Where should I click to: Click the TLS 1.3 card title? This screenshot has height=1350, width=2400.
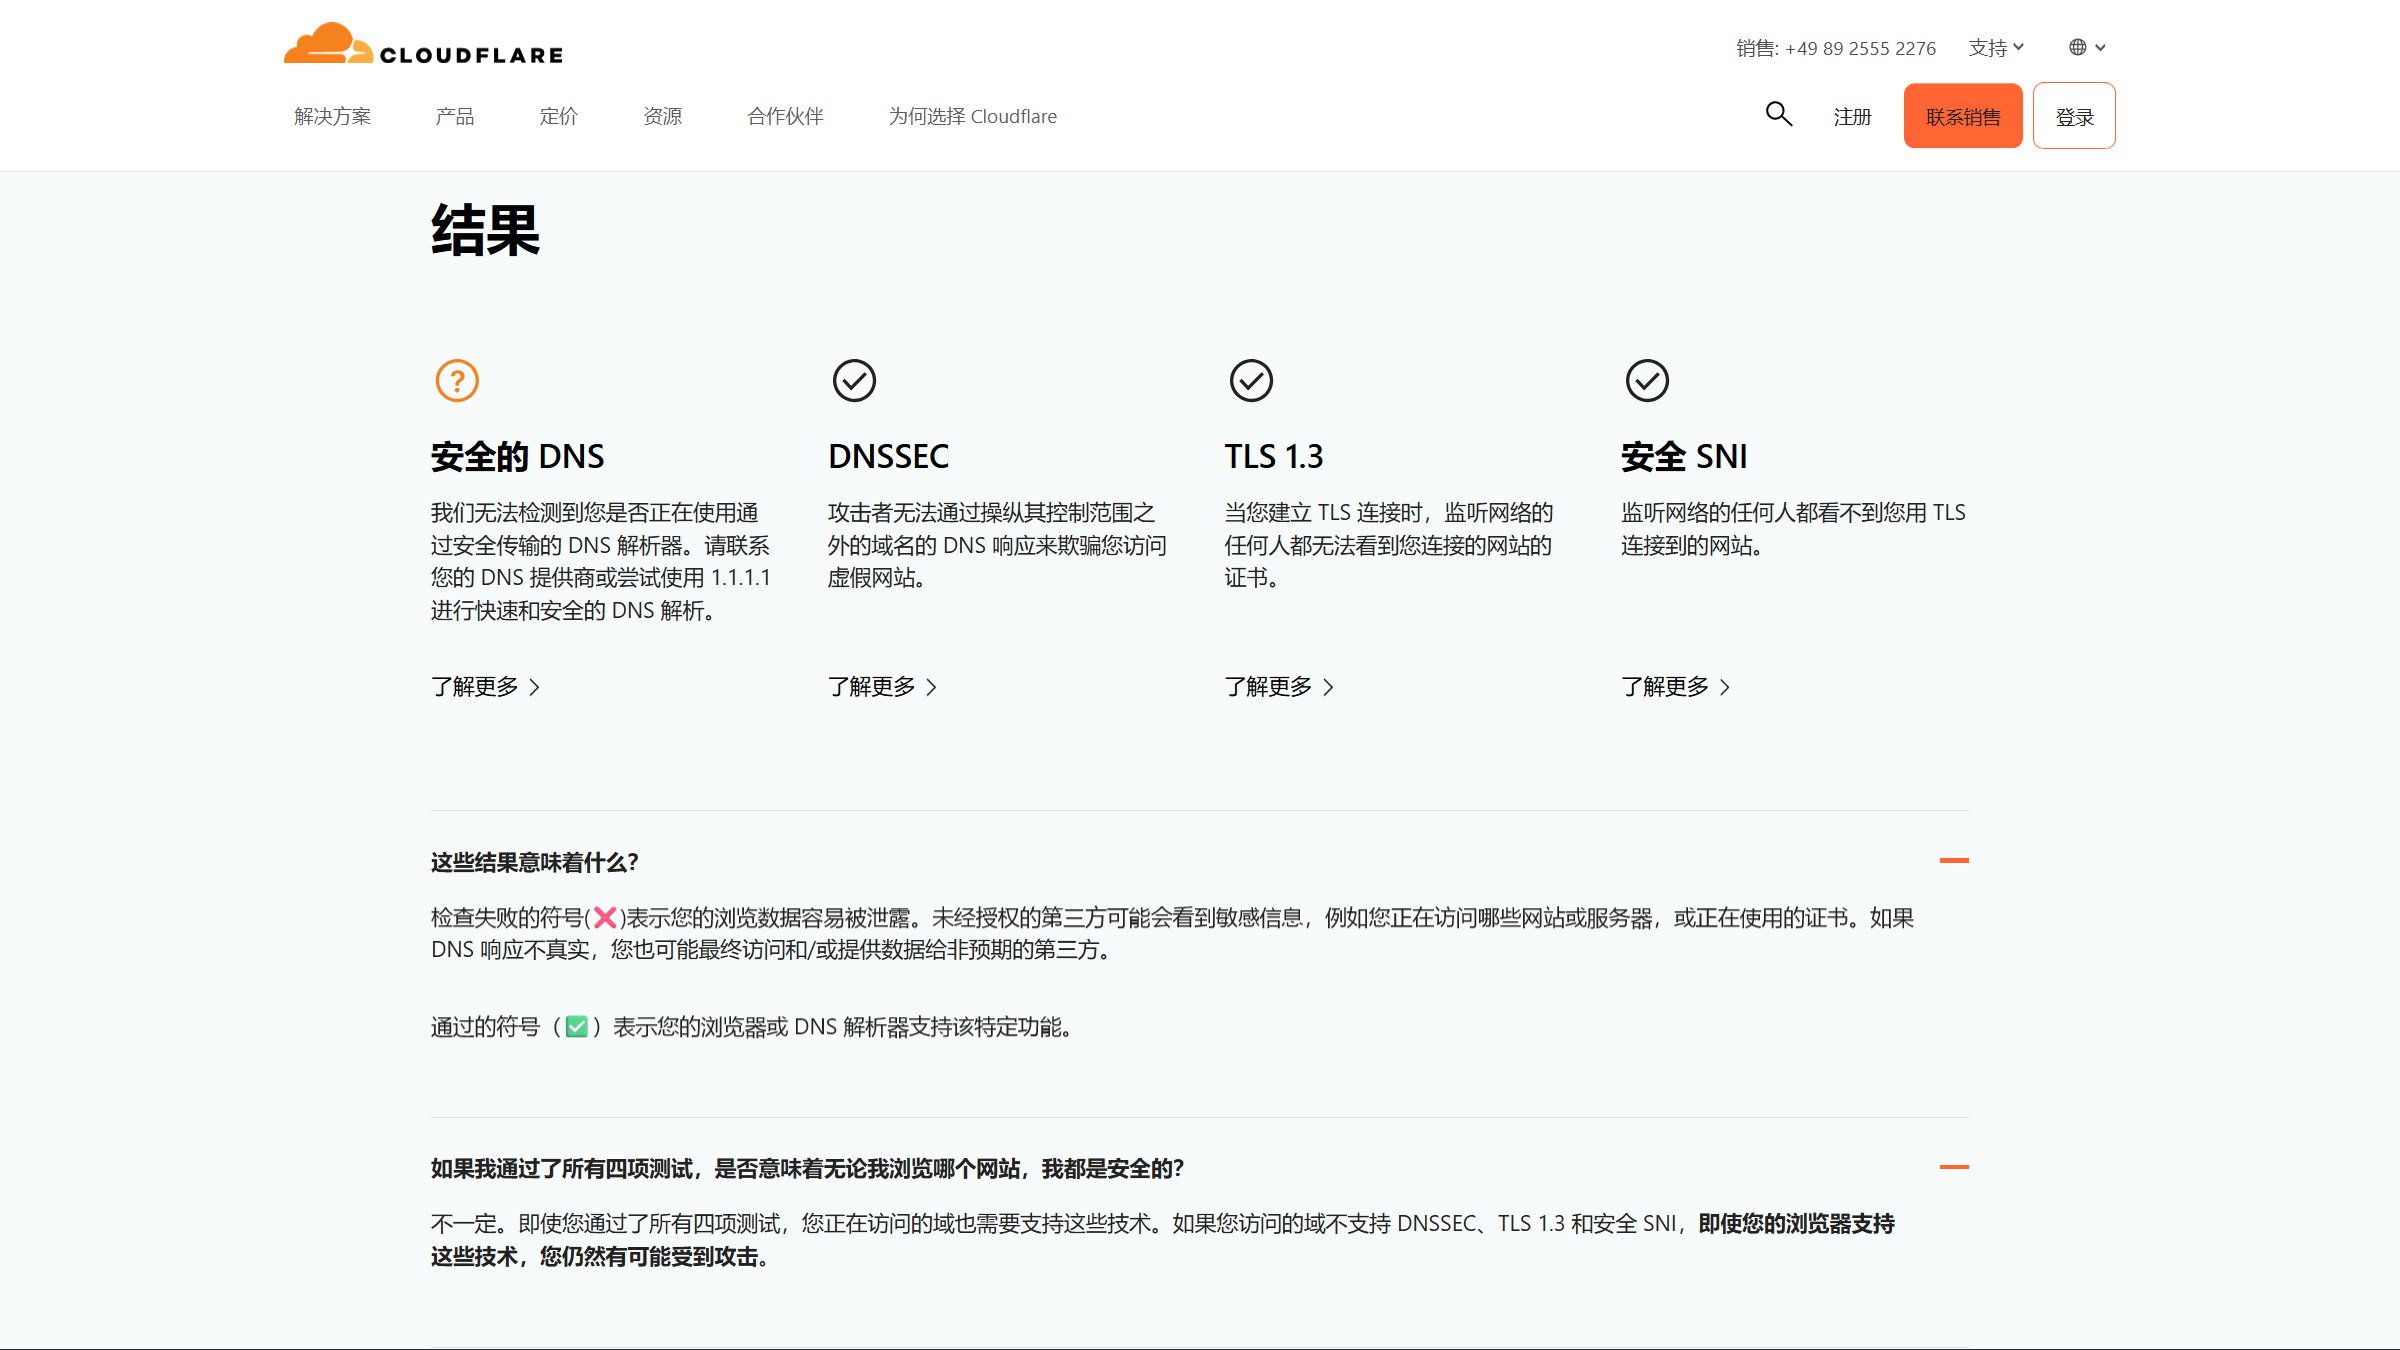(1274, 456)
